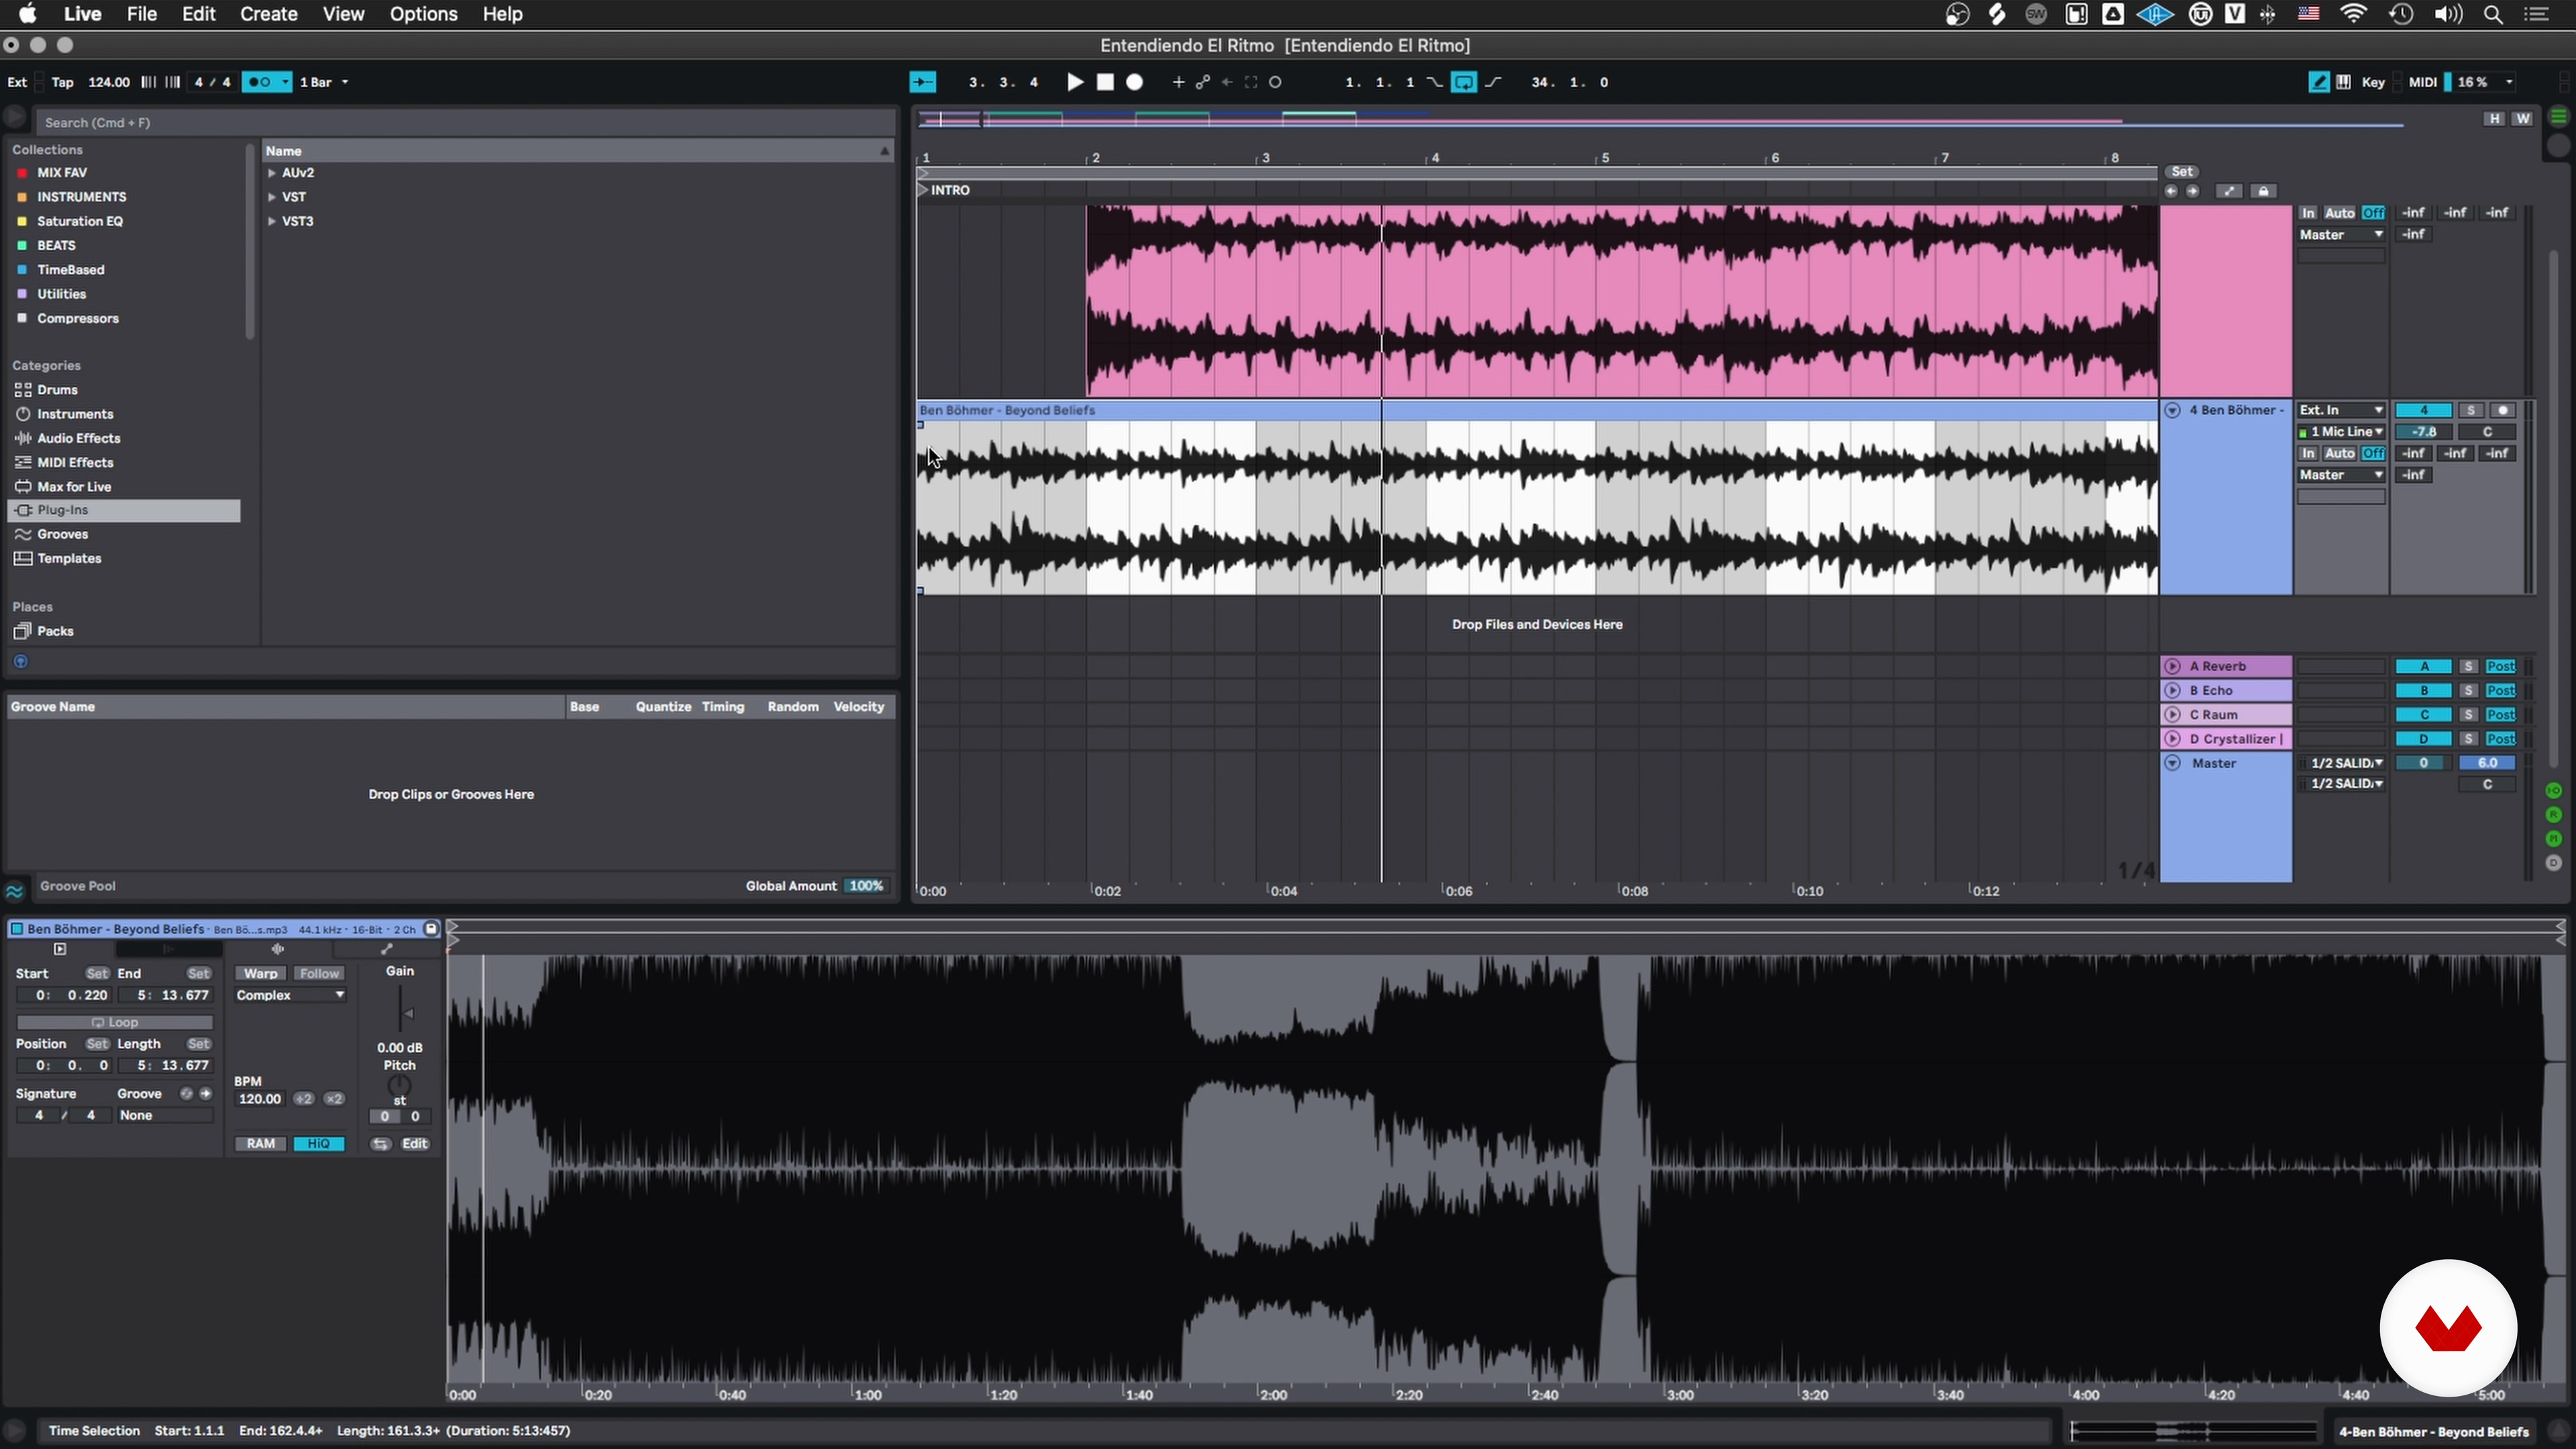Open Ext. In input type dropdown

tap(2341, 410)
